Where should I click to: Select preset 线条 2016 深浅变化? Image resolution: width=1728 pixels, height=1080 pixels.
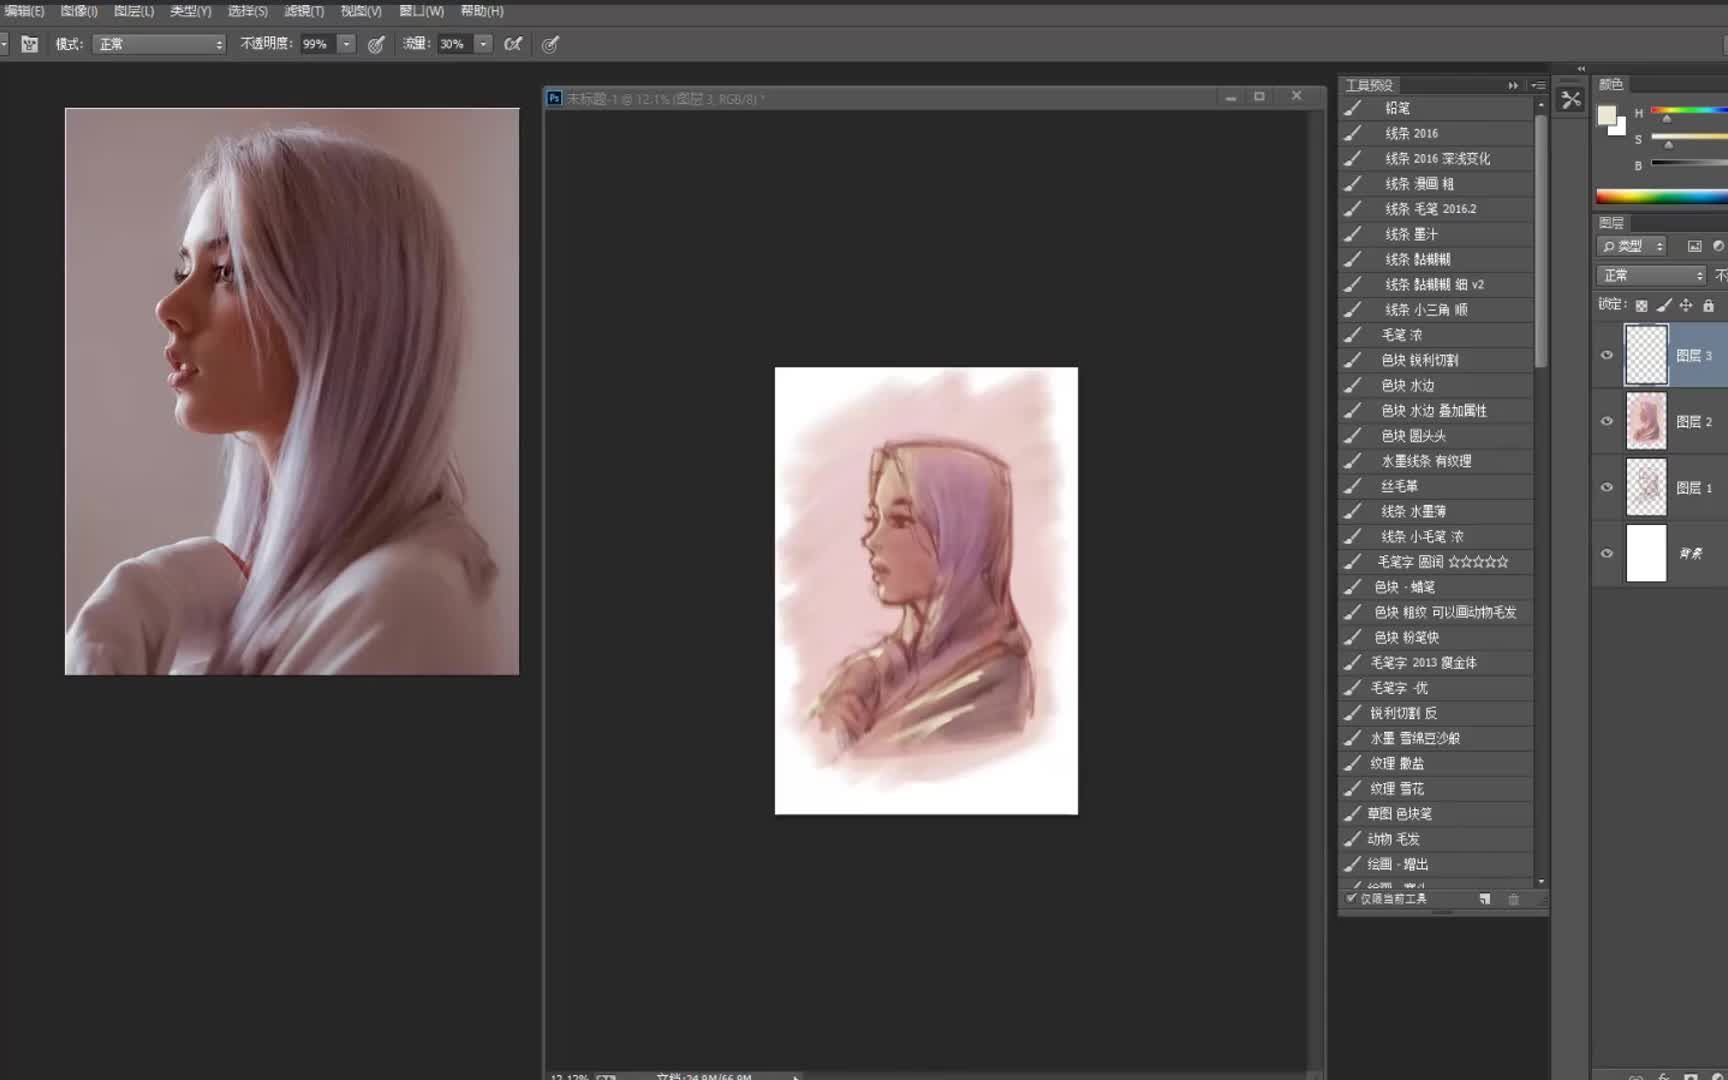click(1435, 158)
